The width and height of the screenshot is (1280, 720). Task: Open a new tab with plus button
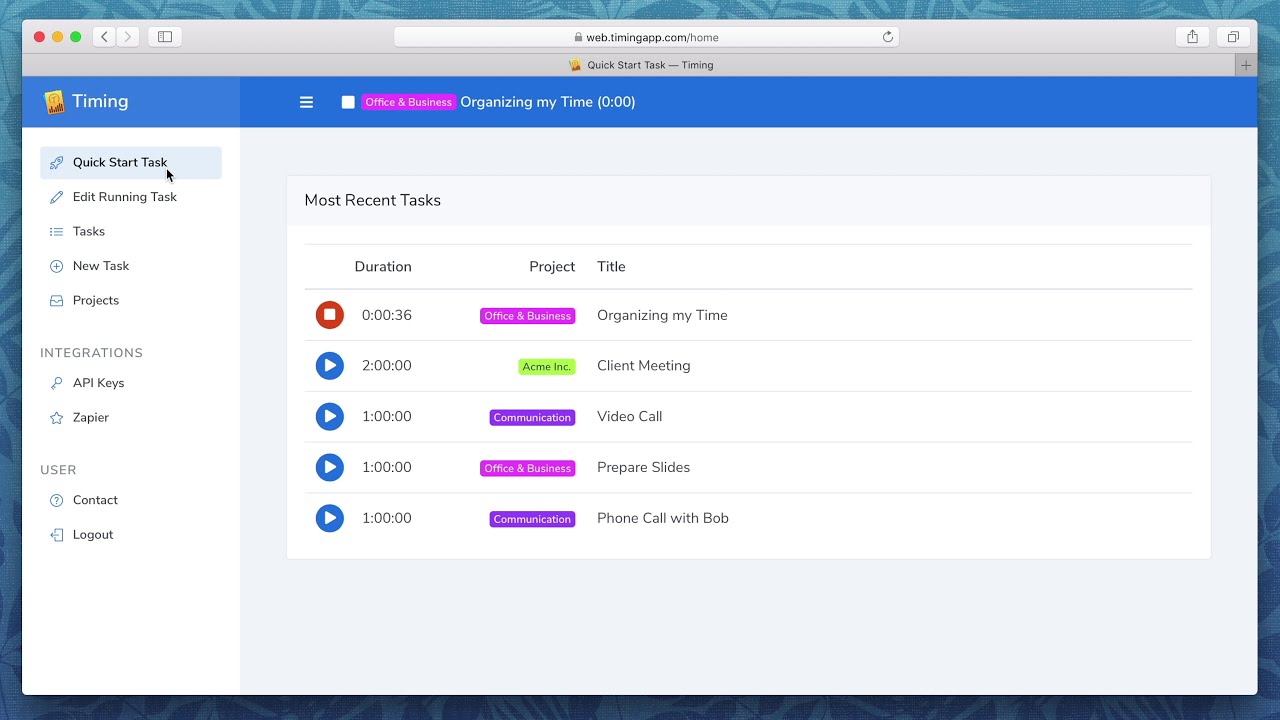(x=1246, y=65)
